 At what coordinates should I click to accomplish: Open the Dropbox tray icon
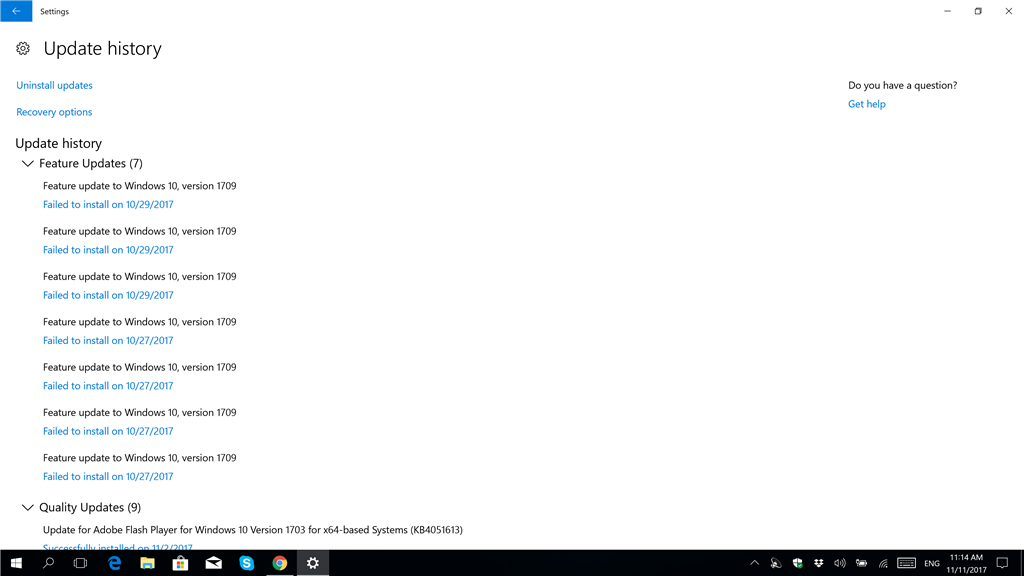[x=818, y=563]
